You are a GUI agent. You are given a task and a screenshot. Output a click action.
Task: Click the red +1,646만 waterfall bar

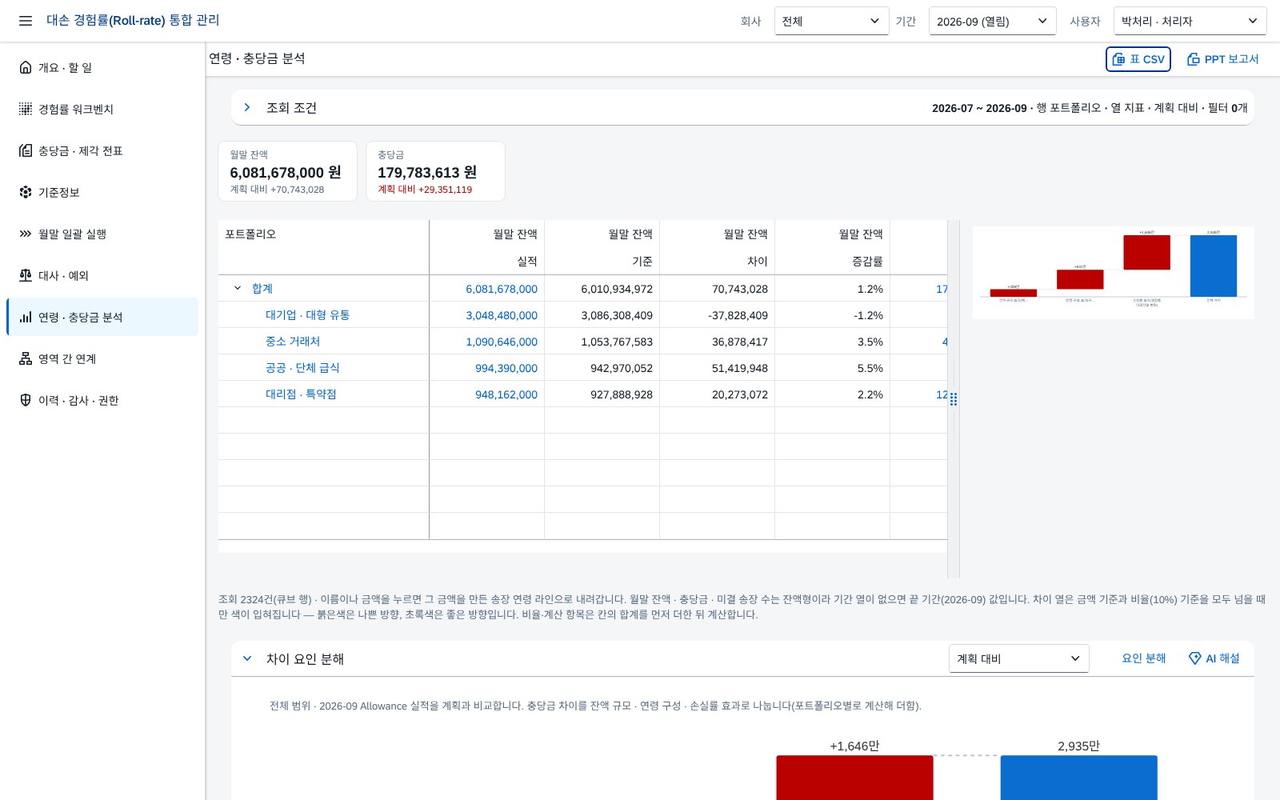pos(855,778)
